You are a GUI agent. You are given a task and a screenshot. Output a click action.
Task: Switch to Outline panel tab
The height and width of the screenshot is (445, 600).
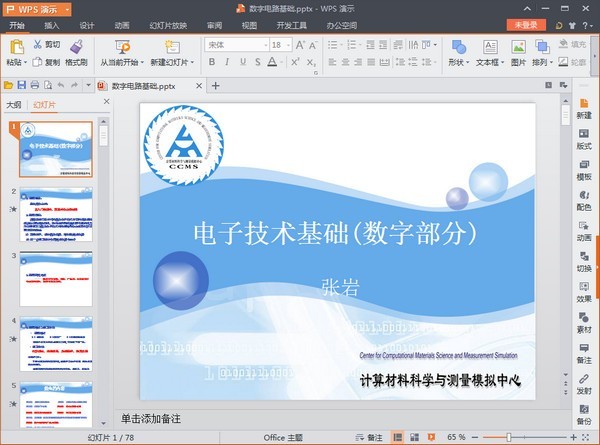pos(14,105)
